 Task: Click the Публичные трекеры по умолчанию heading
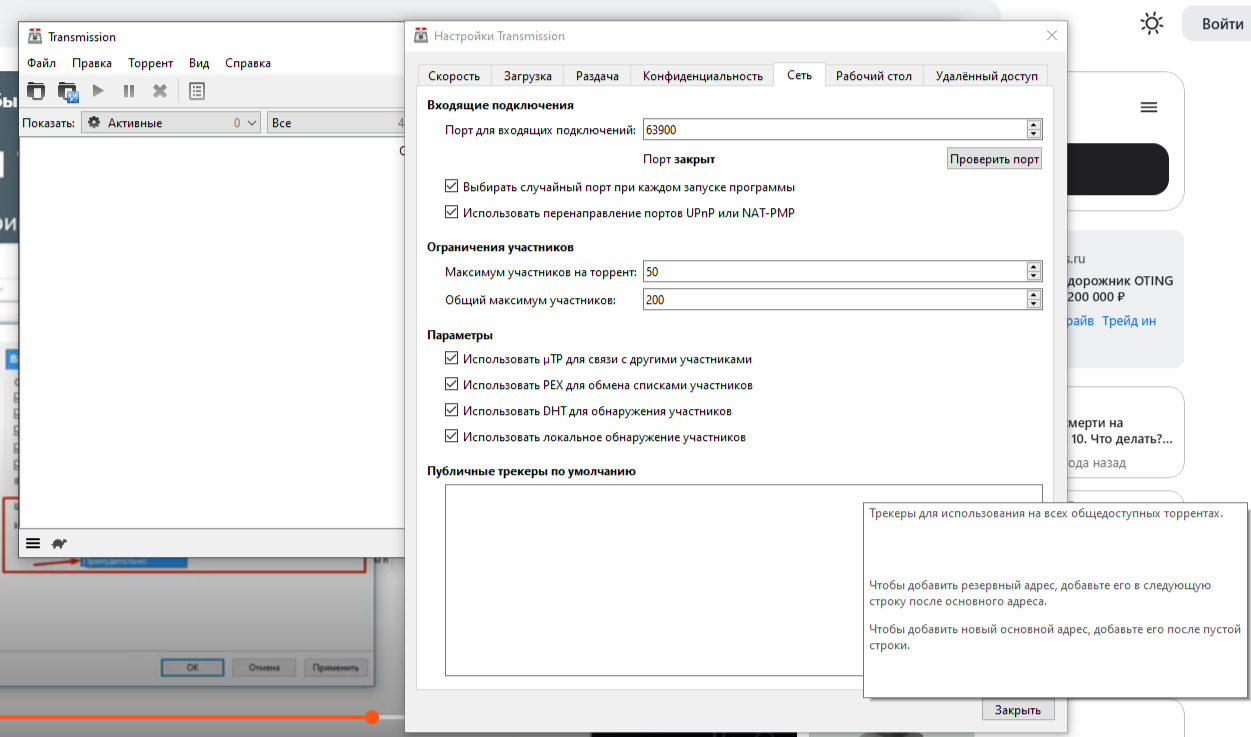pos(531,471)
